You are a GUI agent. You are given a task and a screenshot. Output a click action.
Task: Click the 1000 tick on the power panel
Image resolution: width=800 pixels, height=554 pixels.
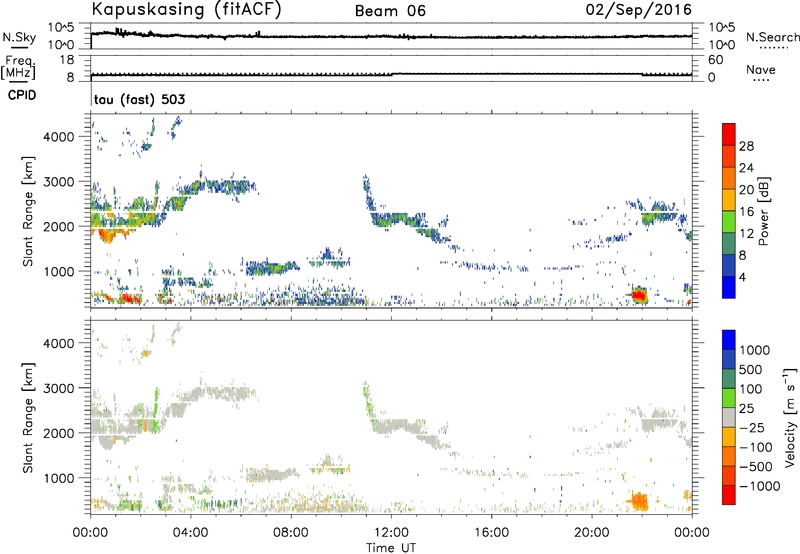[59, 271]
